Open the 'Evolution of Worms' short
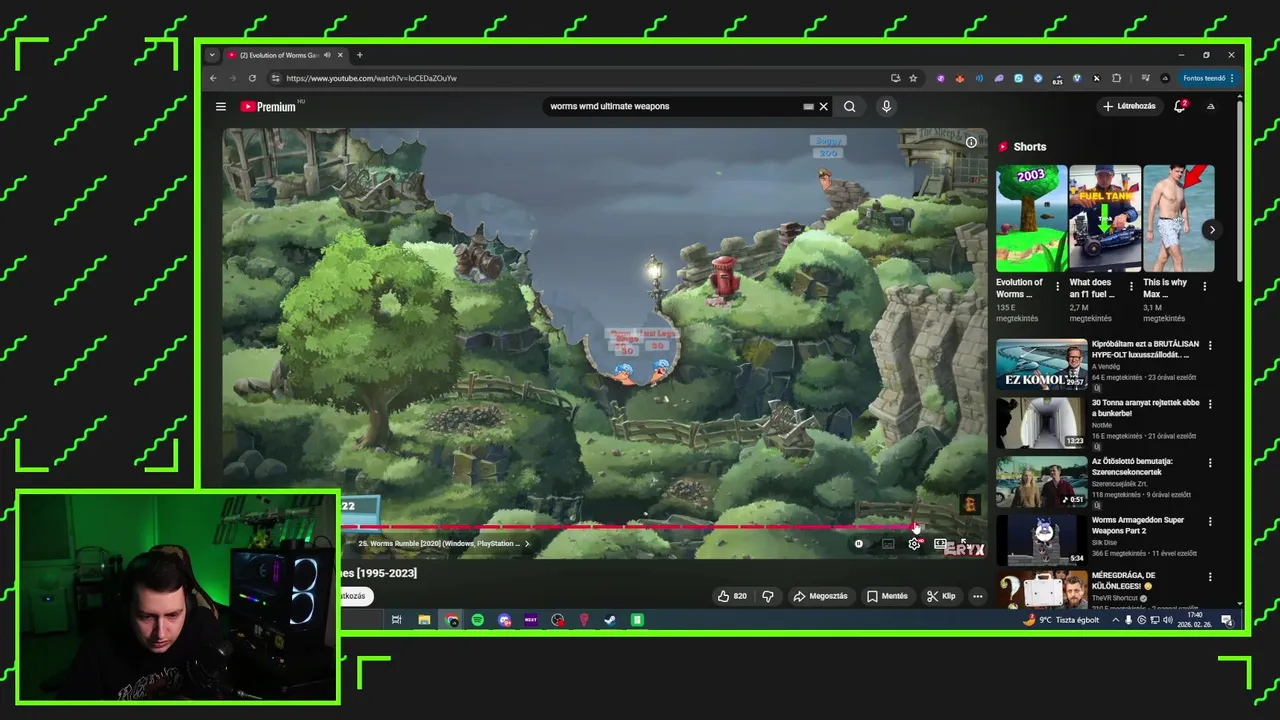 click(x=1031, y=218)
